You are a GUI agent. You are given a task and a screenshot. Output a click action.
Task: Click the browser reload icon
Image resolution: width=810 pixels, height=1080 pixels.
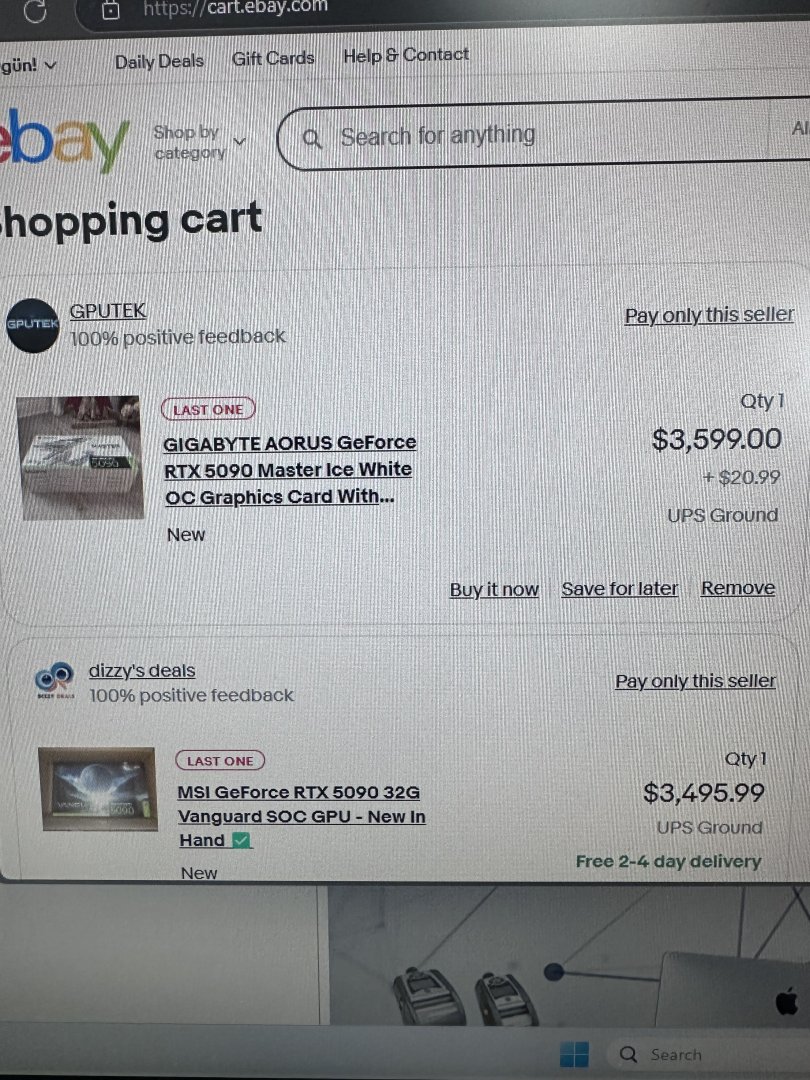(36, 10)
